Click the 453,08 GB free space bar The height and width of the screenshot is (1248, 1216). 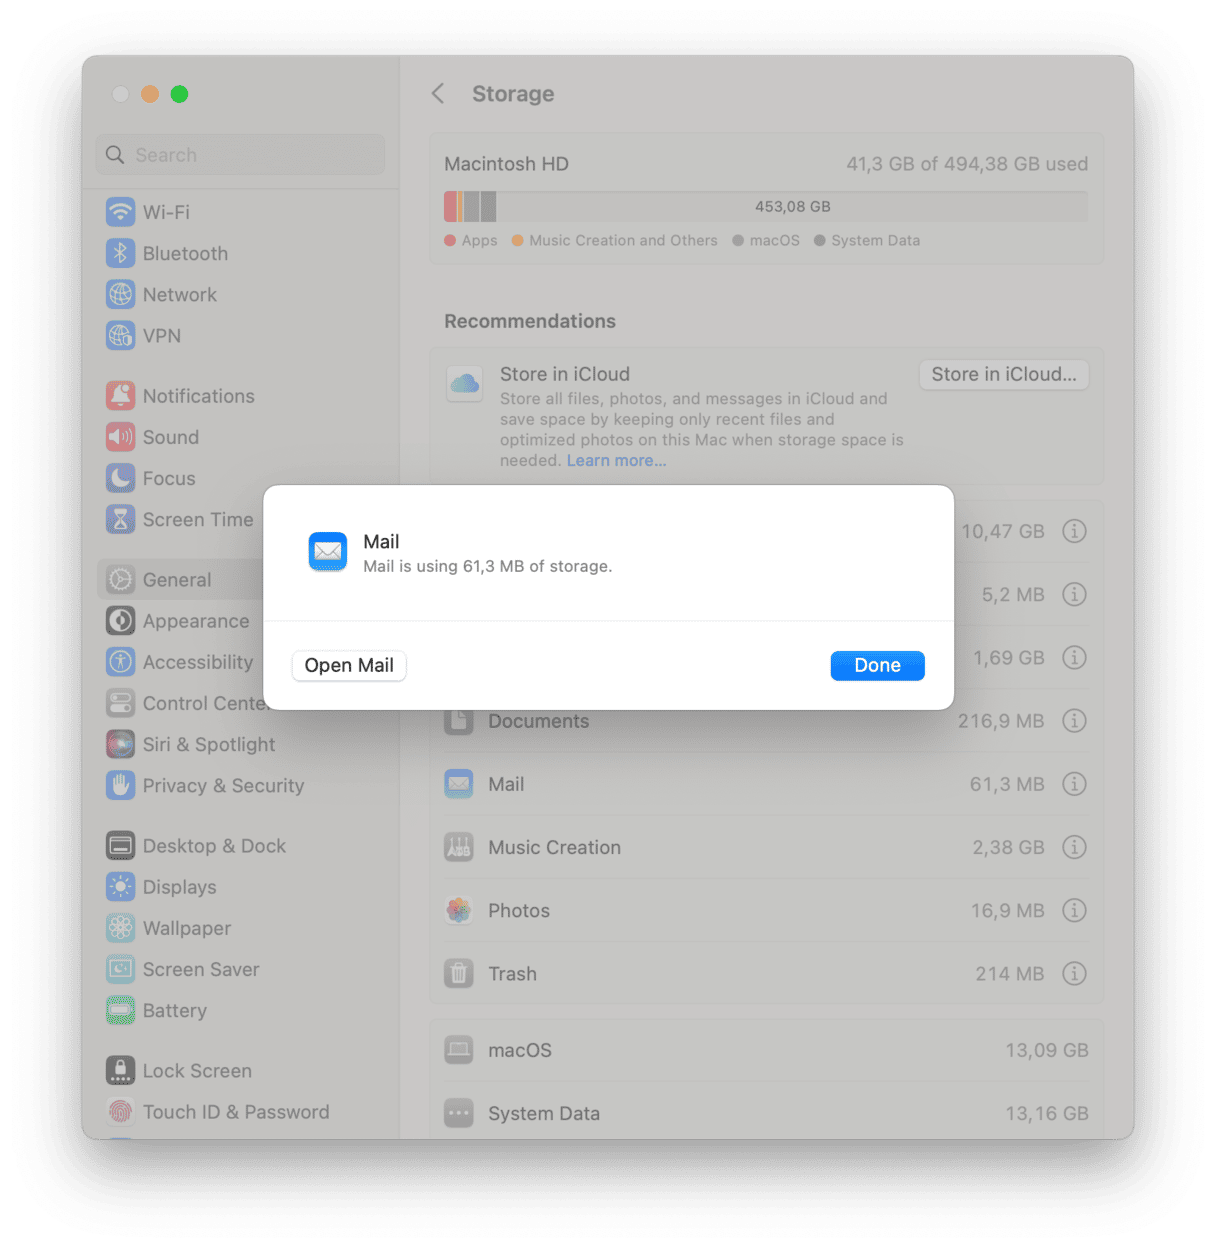click(x=792, y=207)
